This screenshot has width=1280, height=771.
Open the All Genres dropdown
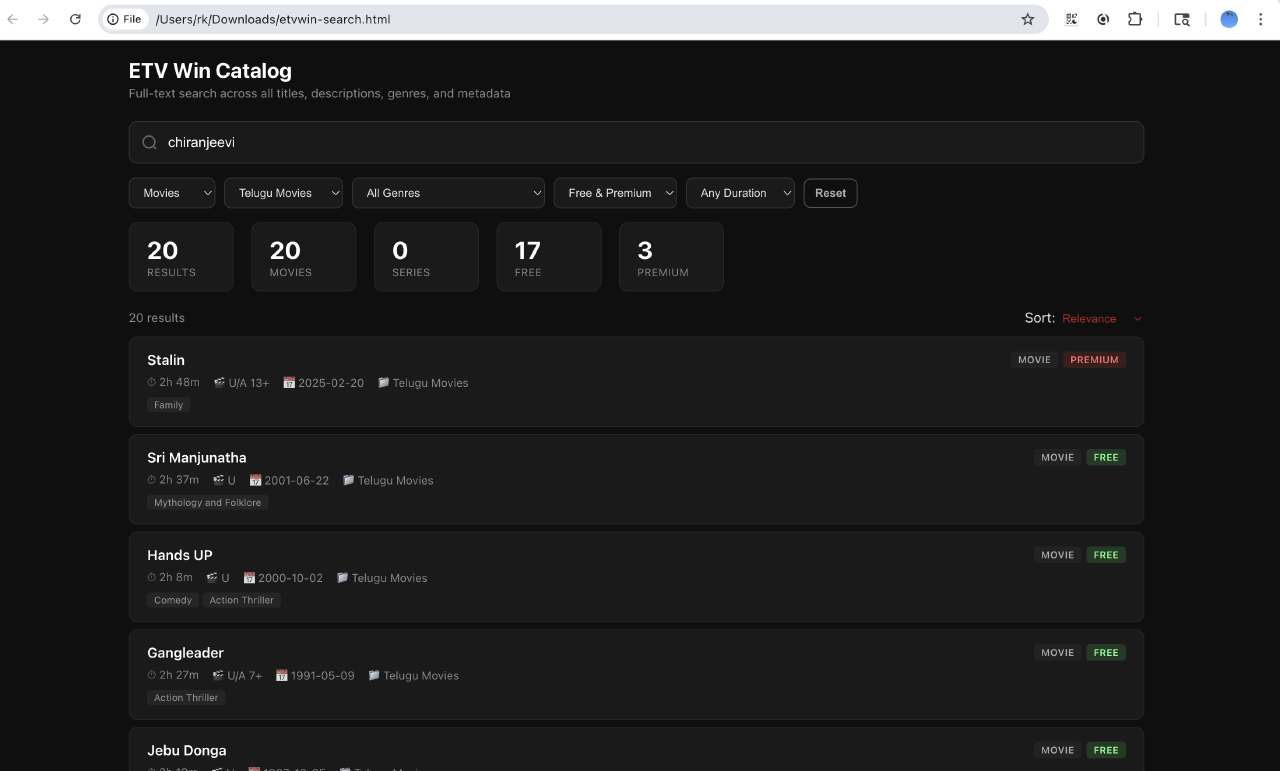pyautogui.click(x=448, y=192)
